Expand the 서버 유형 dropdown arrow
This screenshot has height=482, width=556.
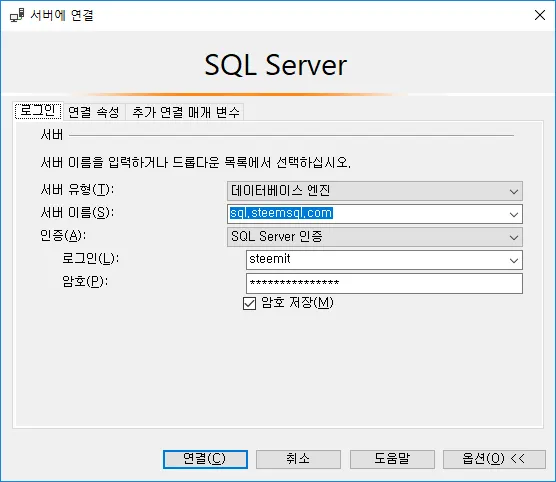click(x=514, y=192)
